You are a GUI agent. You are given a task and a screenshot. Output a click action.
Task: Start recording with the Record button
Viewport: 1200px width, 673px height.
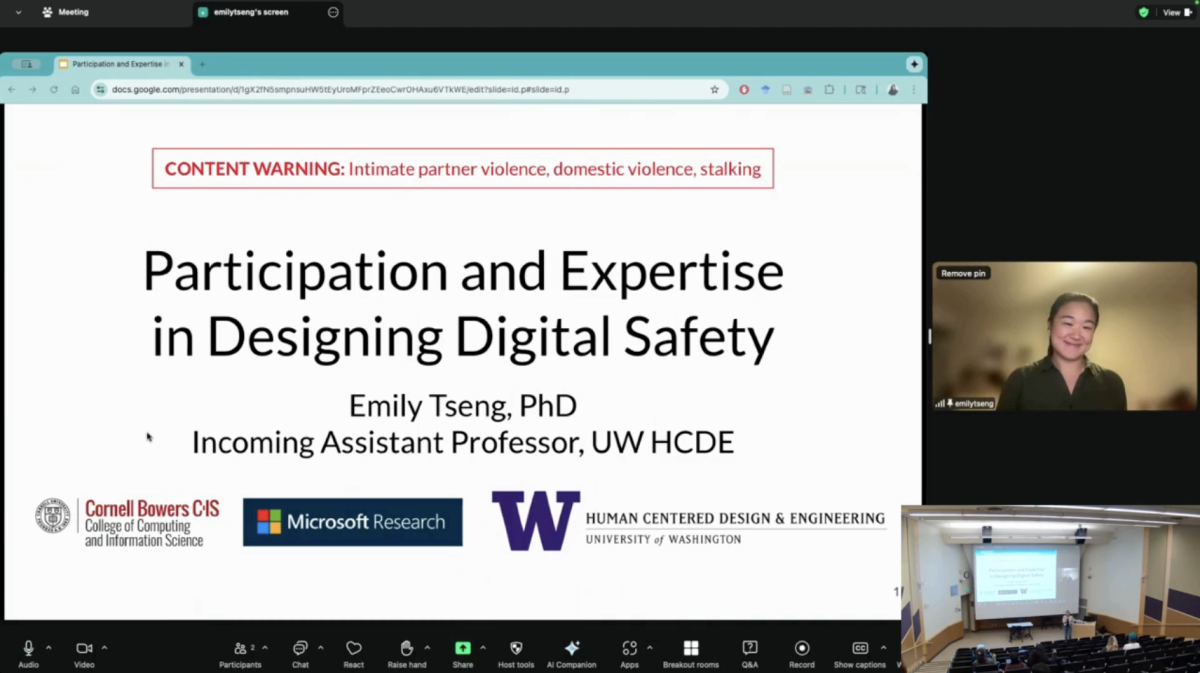tap(801, 649)
